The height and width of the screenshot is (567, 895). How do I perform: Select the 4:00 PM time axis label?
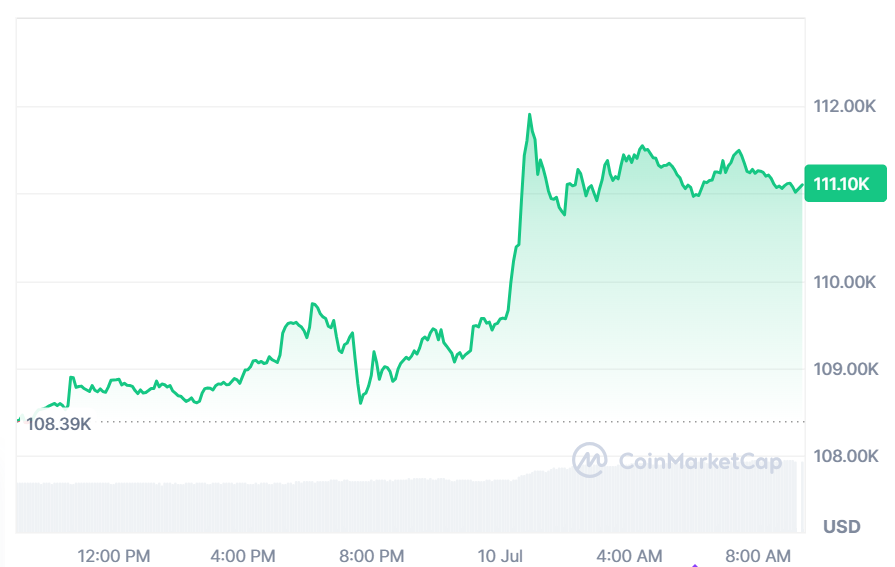click(x=243, y=556)
